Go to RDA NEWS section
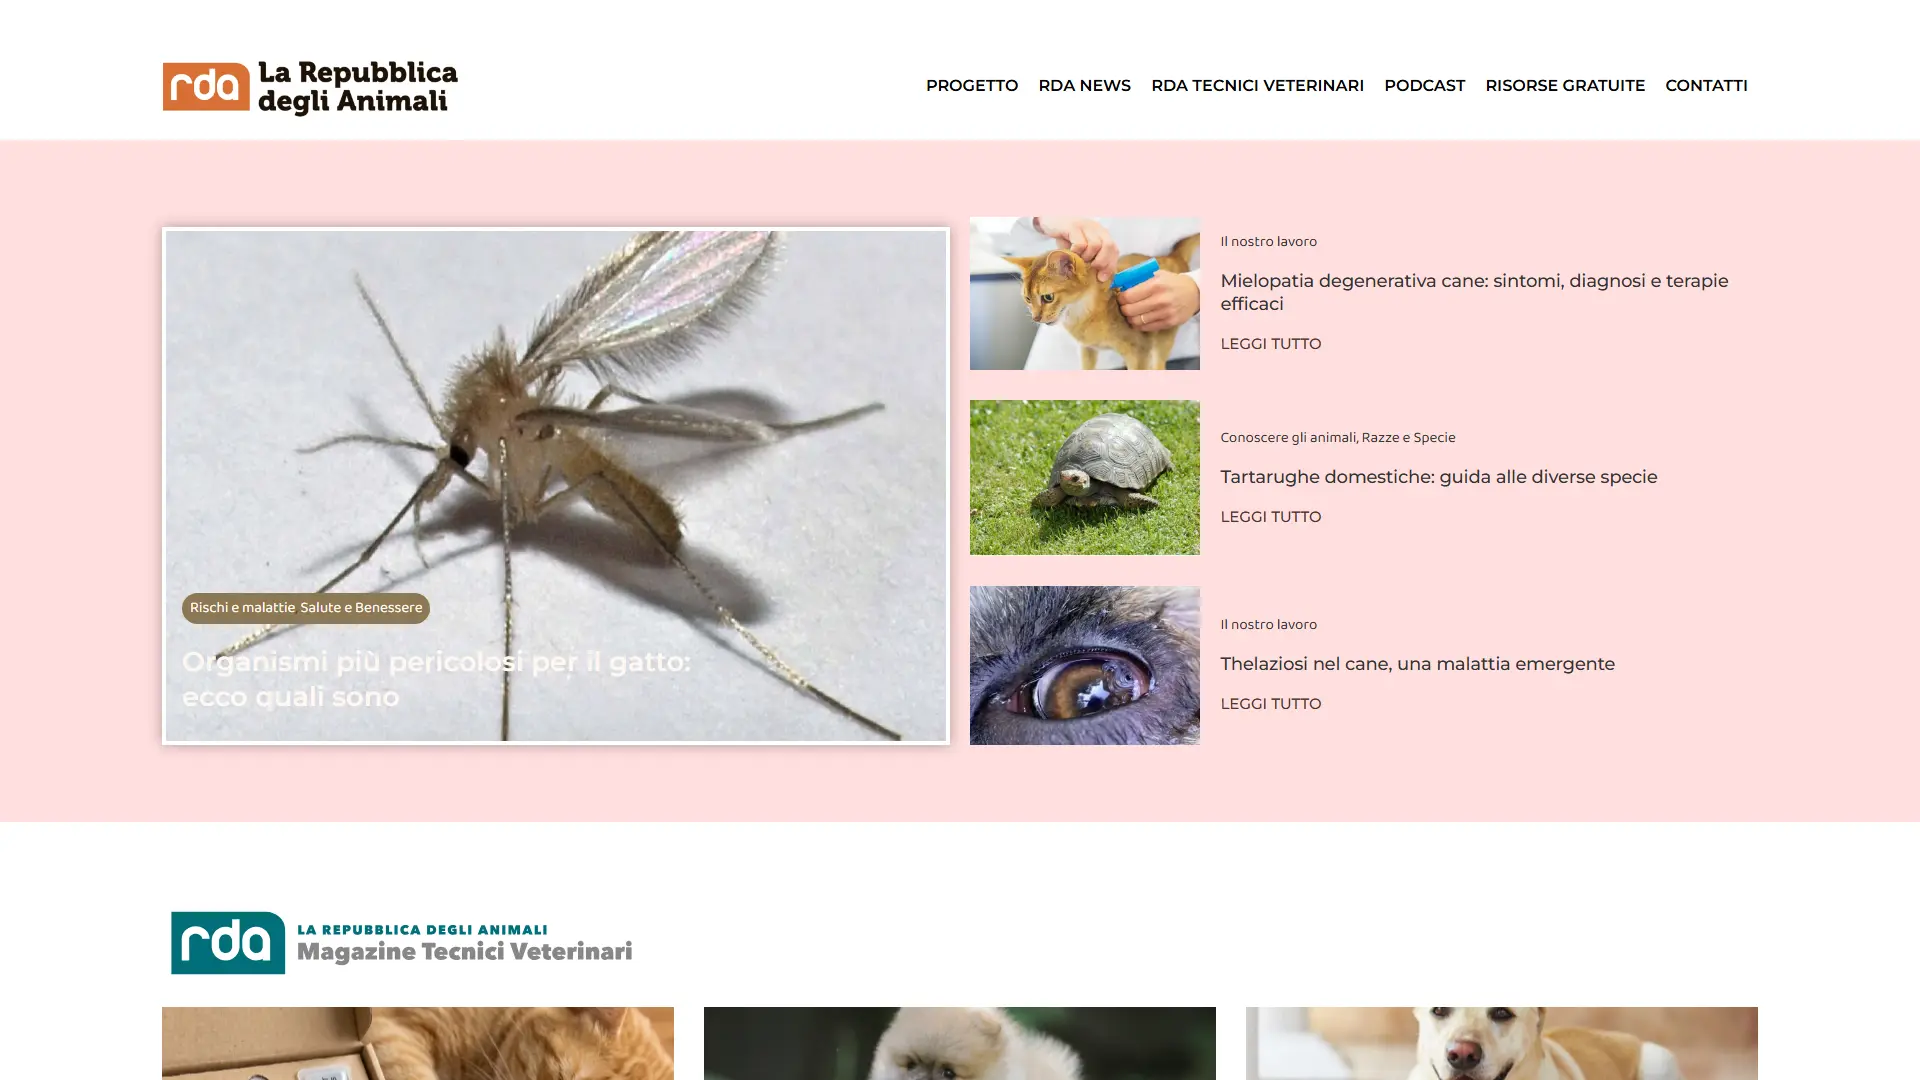 (x=1084, y=86)
